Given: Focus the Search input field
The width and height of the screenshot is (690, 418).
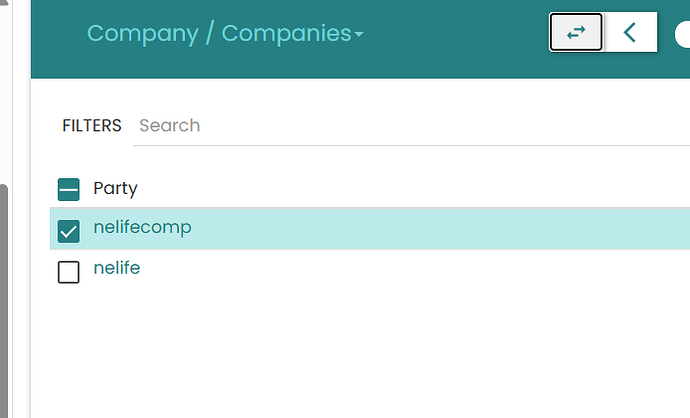Looking at the screenshot, I should click(411, 126).
